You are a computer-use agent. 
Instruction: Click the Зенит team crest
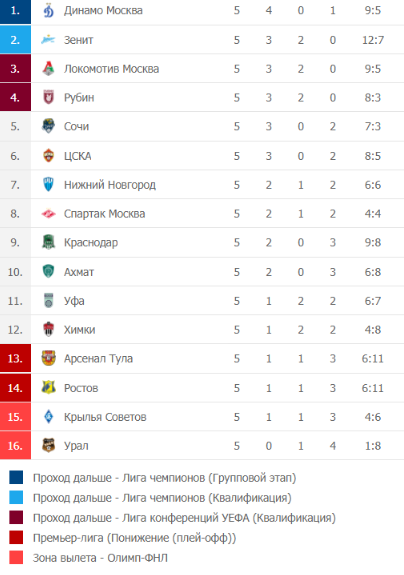tap(48, 40)
